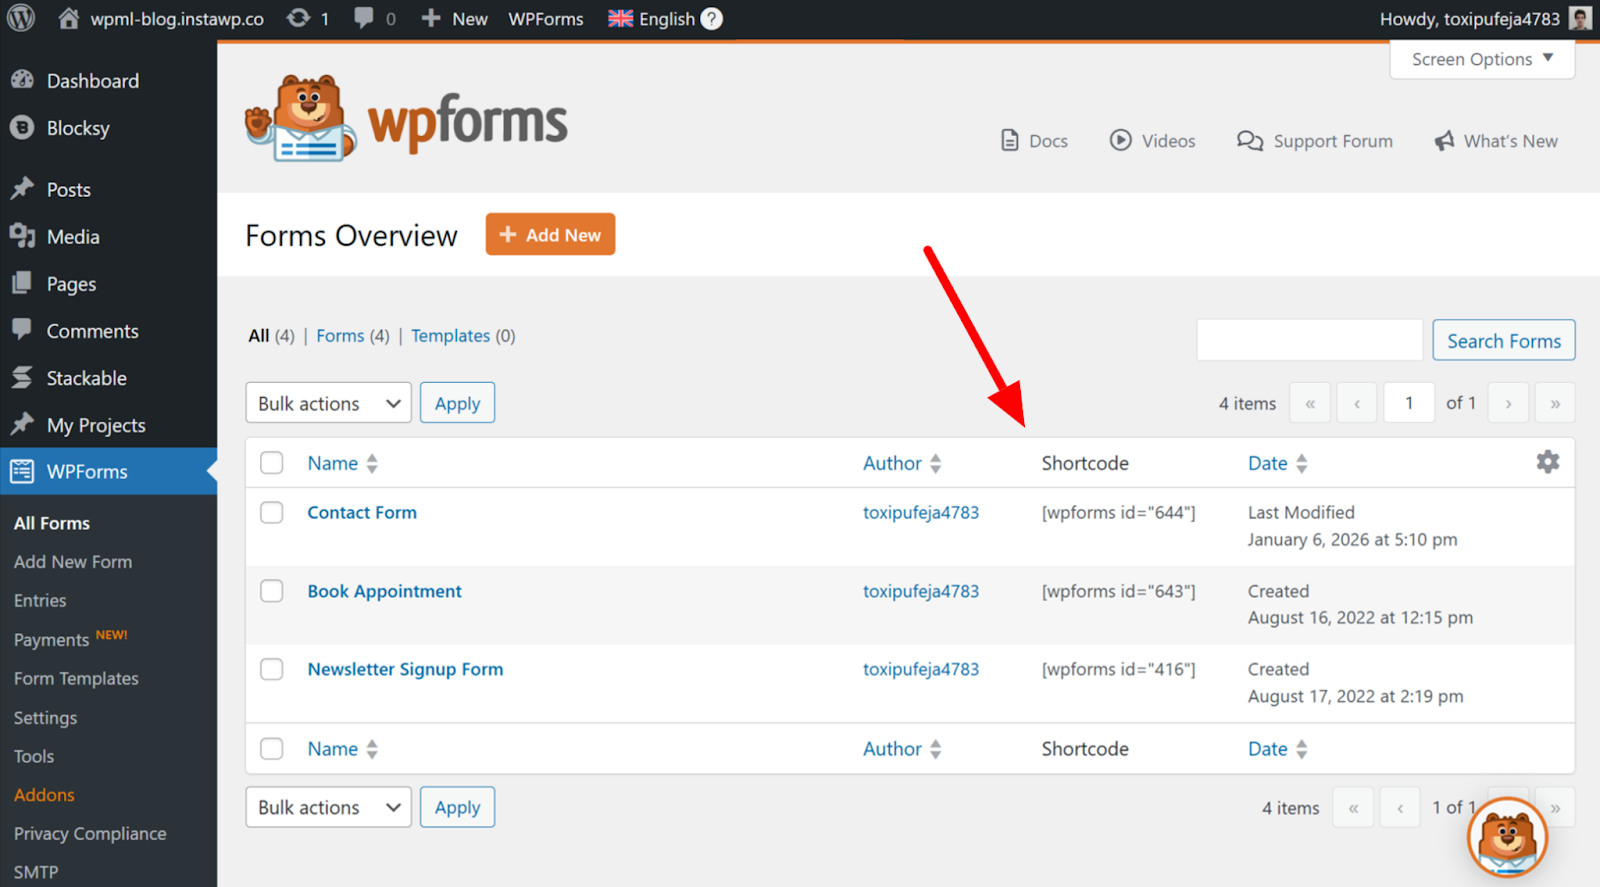Click the home site icon in admin bar
This screenshot has width=1600, height=887.
68,18
